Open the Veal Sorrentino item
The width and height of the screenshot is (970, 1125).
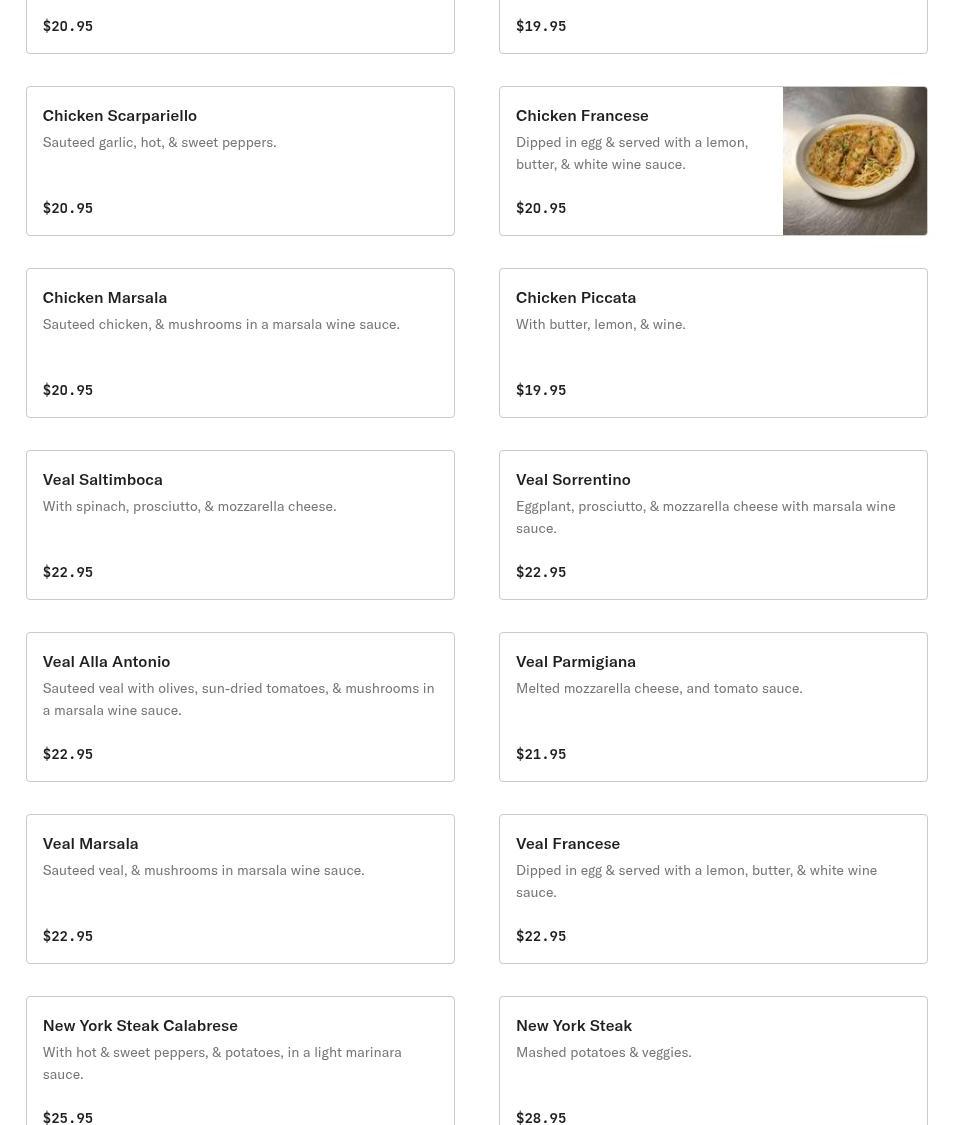click(x=713, y=525)
